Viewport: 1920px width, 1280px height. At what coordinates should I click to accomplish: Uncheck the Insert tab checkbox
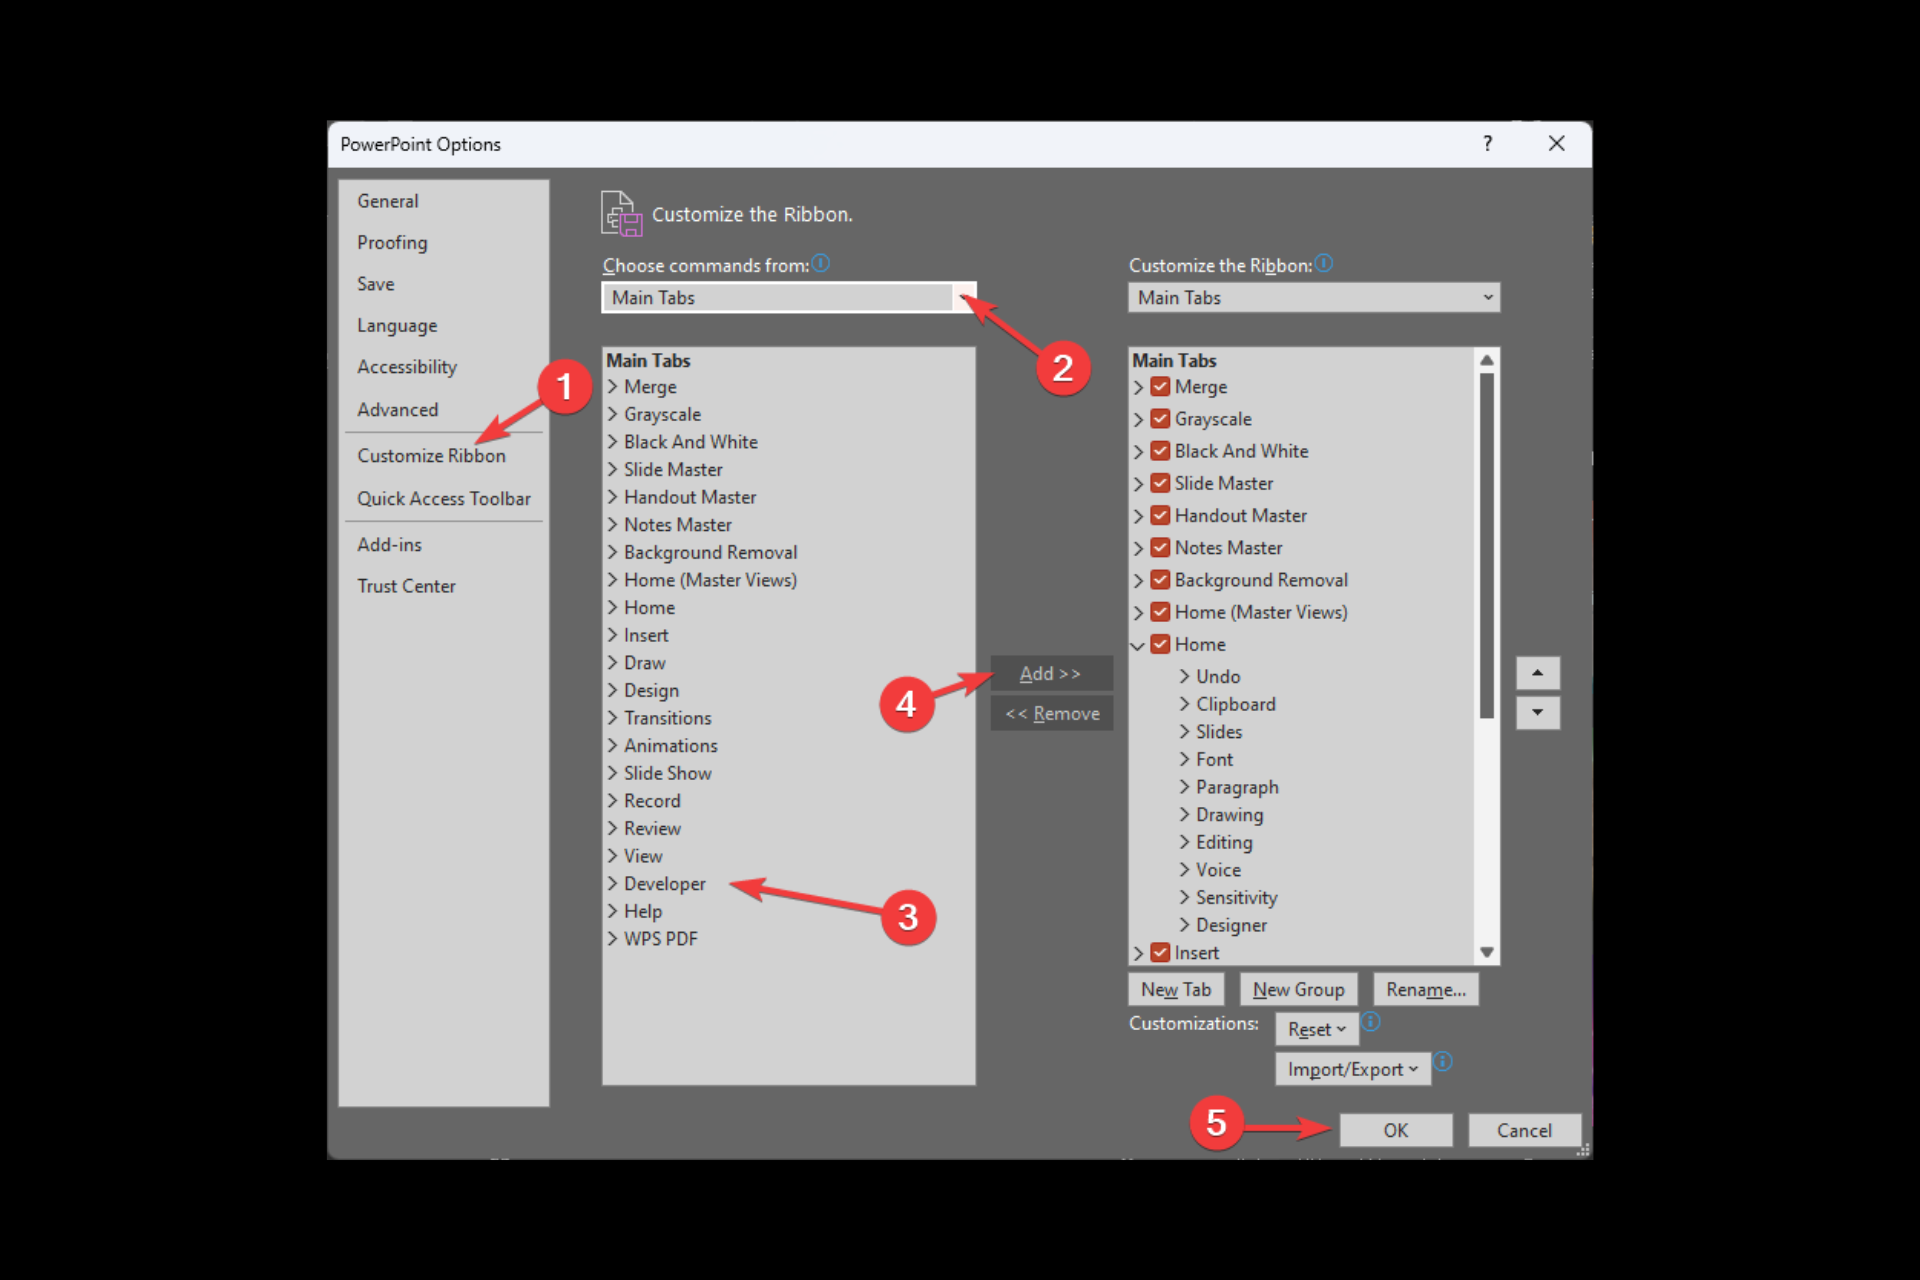(1160, 952)
